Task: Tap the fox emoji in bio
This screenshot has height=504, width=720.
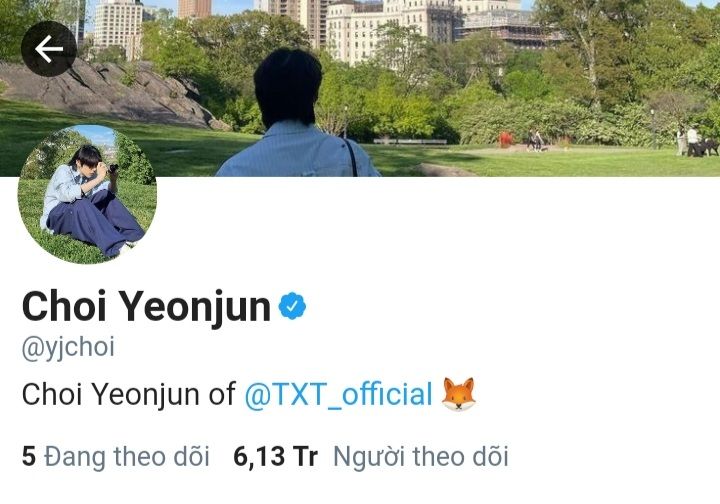Action: [x=458, y=394]
